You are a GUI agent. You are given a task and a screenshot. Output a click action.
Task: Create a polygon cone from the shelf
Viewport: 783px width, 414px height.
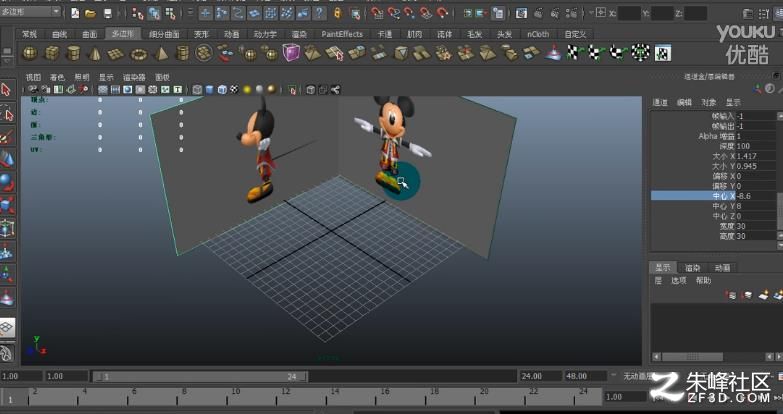pos(95,53)
